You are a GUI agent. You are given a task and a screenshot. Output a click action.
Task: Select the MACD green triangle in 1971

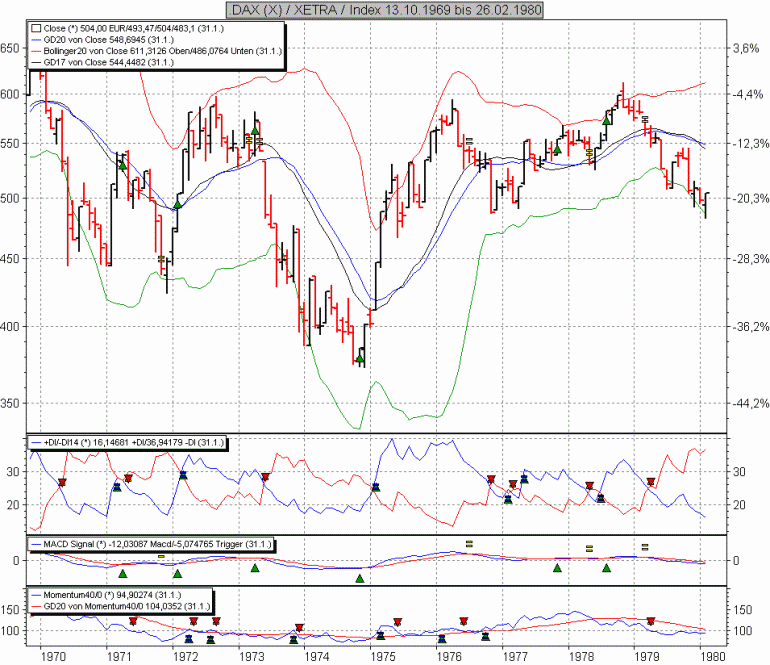point(123,573)
